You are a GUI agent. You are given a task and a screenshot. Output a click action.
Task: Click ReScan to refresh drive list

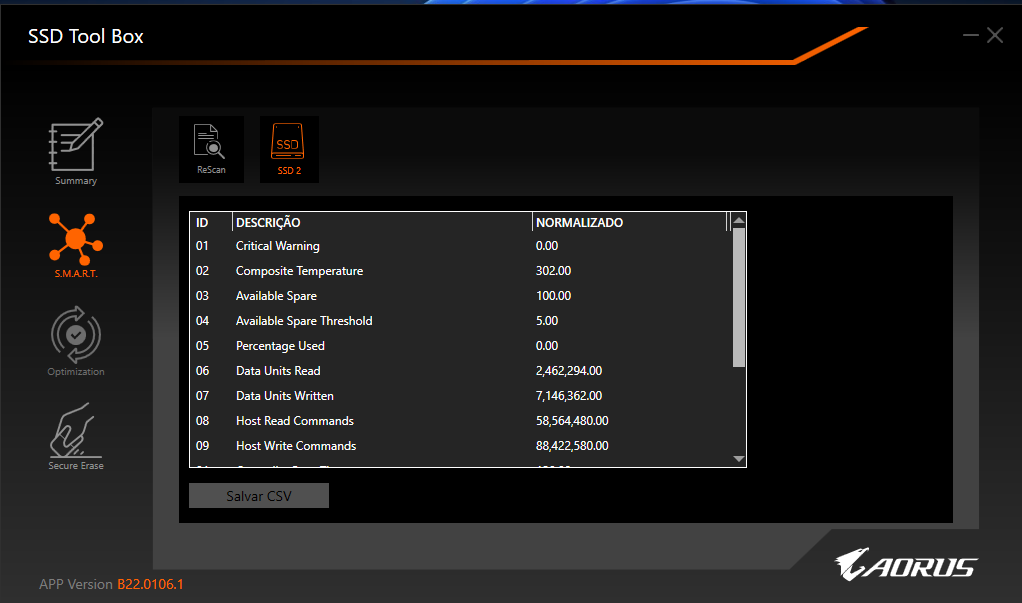click(x=211, y=148)
